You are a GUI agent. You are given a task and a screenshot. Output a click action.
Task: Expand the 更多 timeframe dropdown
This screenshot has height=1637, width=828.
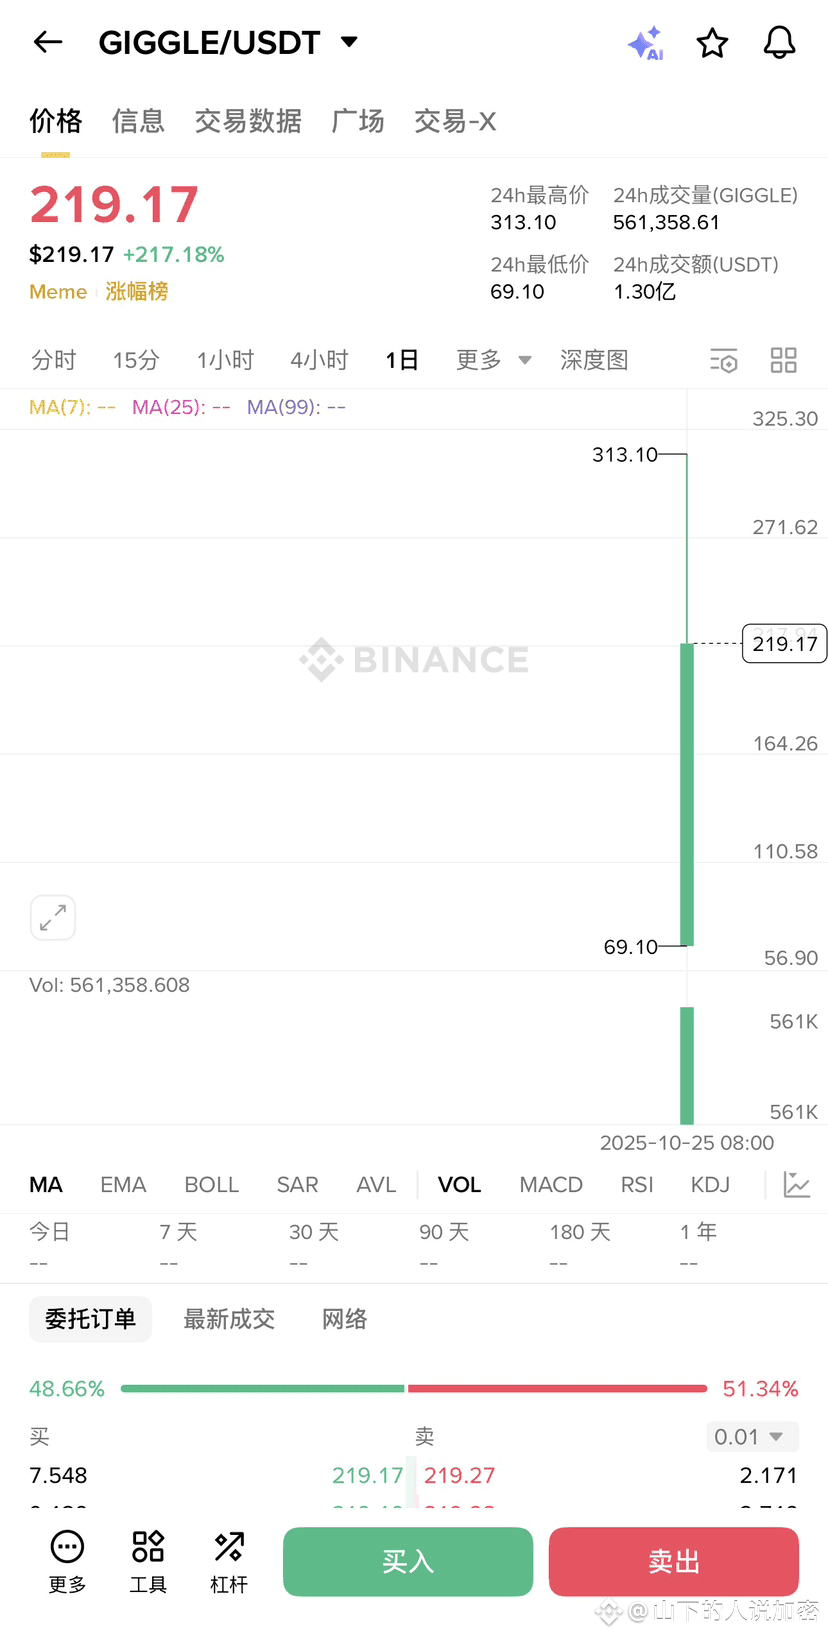click(493, 360)
